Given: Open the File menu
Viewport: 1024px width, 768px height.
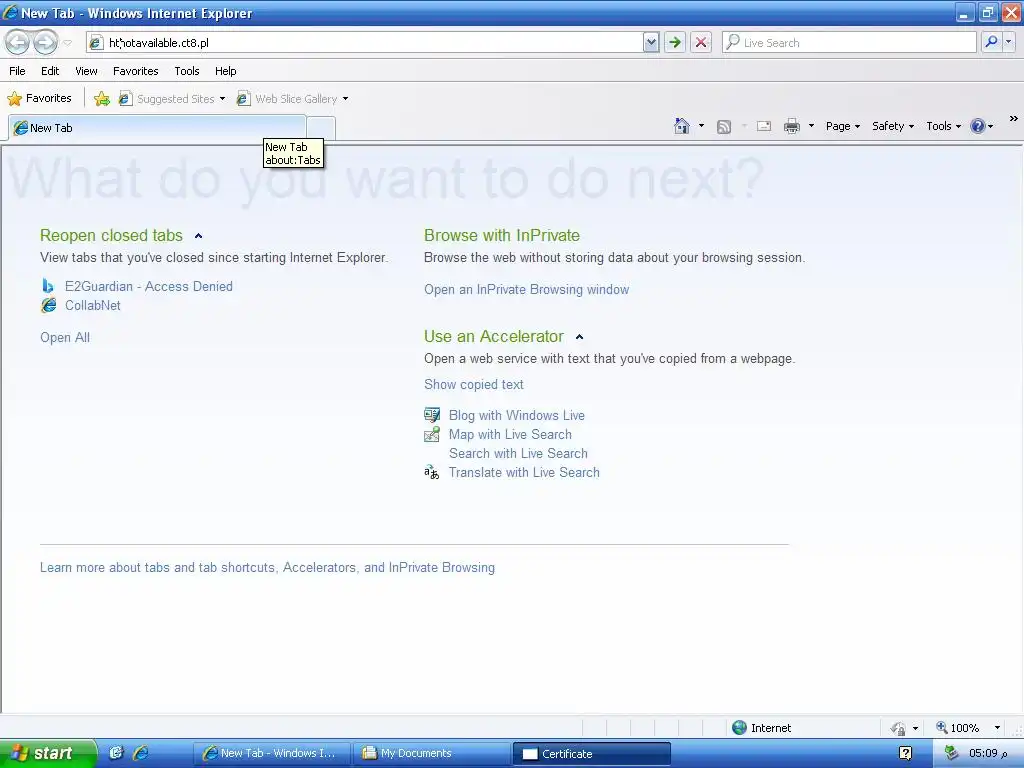Looking at the screenshot, I should point(18,71).
